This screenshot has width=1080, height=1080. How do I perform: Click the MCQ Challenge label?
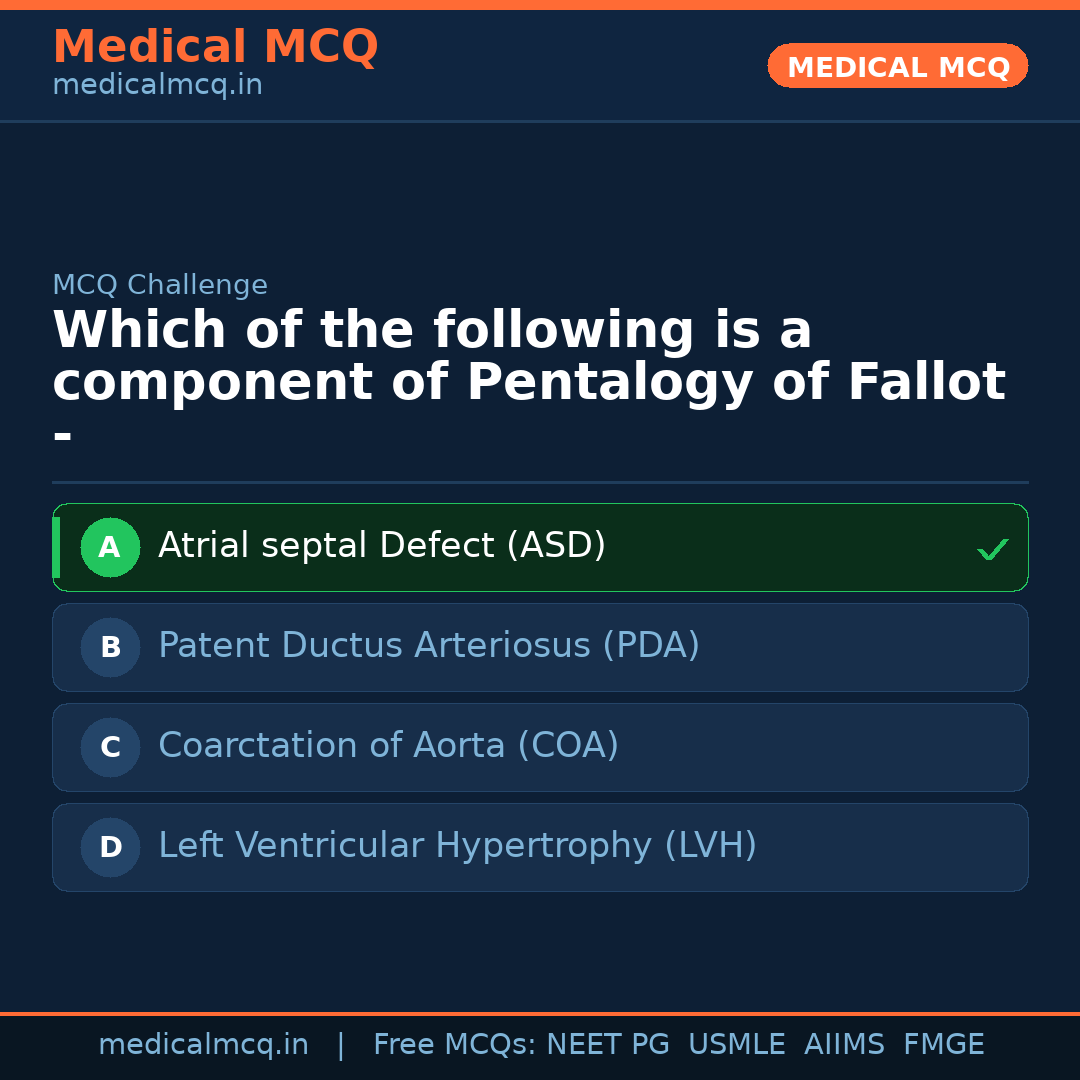[x=160, y=285]
